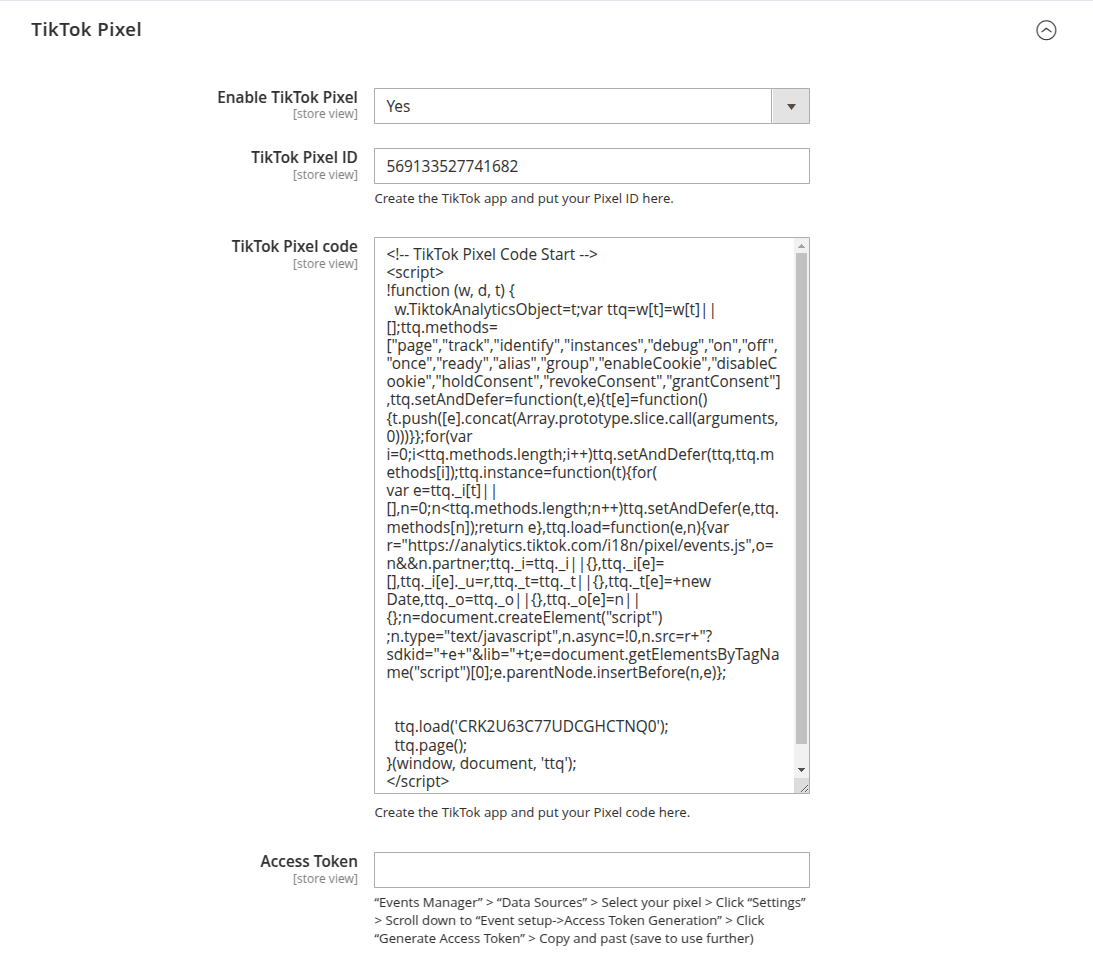
Task: Collapse the TikTok Pixel section via circular chevron
Action: 1047,30
